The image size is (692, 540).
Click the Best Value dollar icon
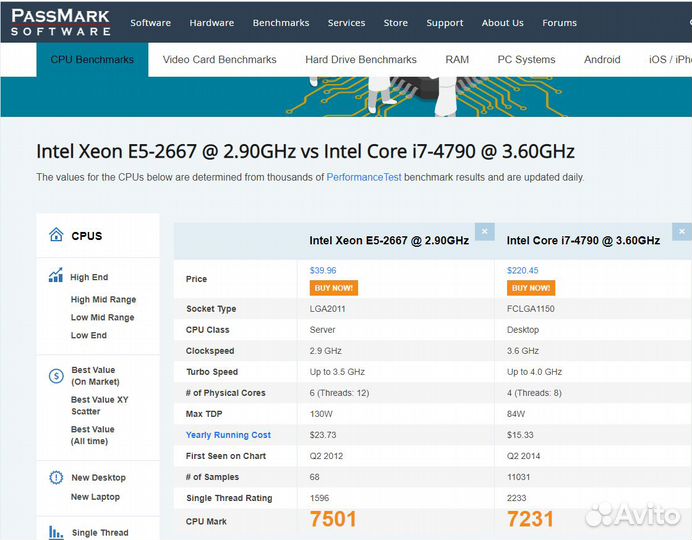(x=56, y=376)
